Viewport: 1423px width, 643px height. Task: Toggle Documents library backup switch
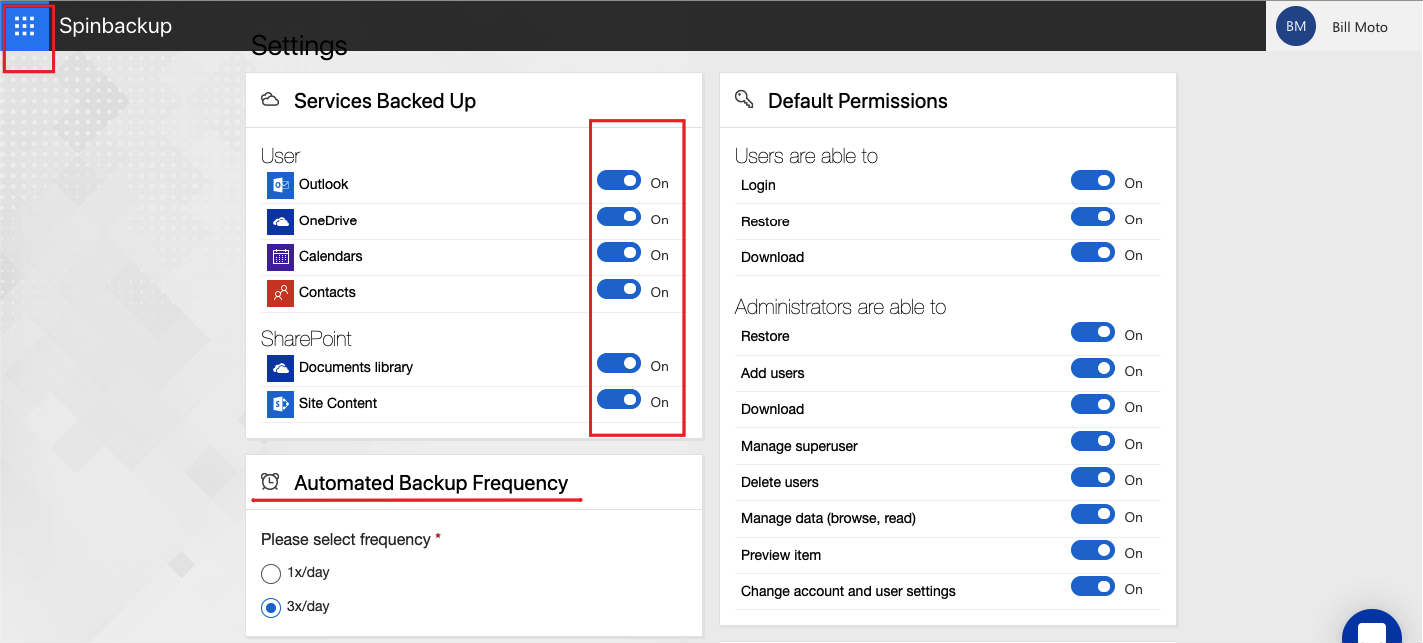pos(619,363)
